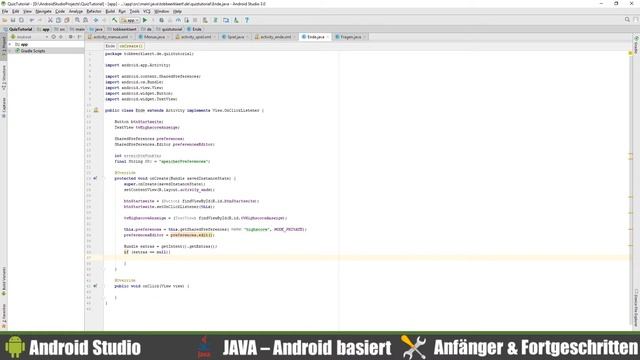Click the Replace toolbar icon
Image resolution: width=640 pixels, height=360 pixels.
click(x=85, y=20)
